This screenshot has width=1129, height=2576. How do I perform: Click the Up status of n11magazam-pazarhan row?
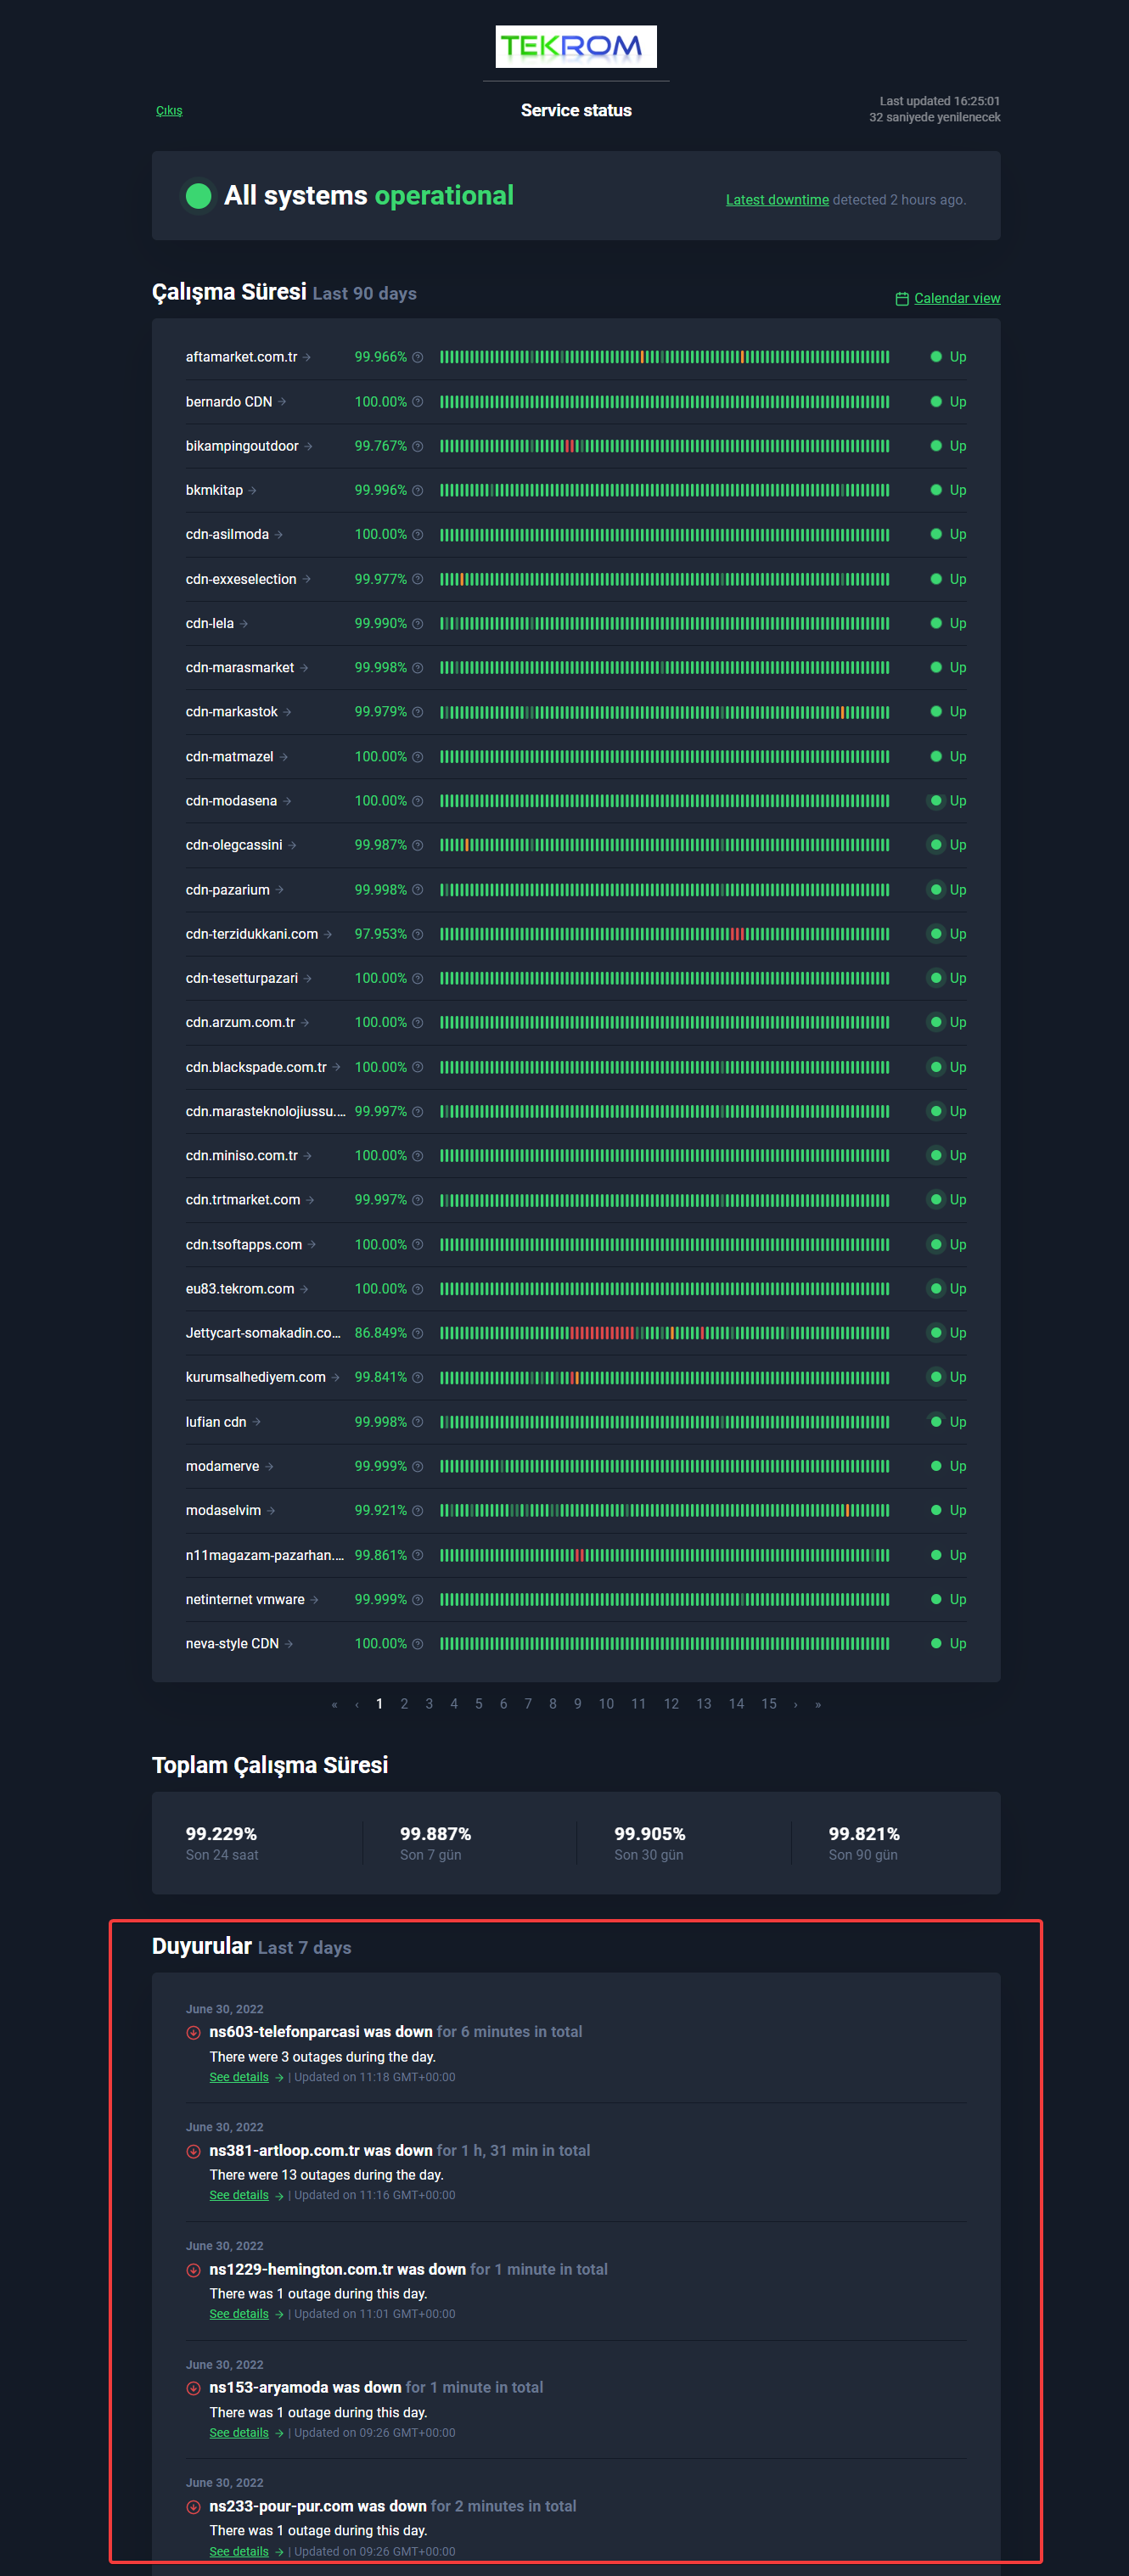click(948, 1555)
